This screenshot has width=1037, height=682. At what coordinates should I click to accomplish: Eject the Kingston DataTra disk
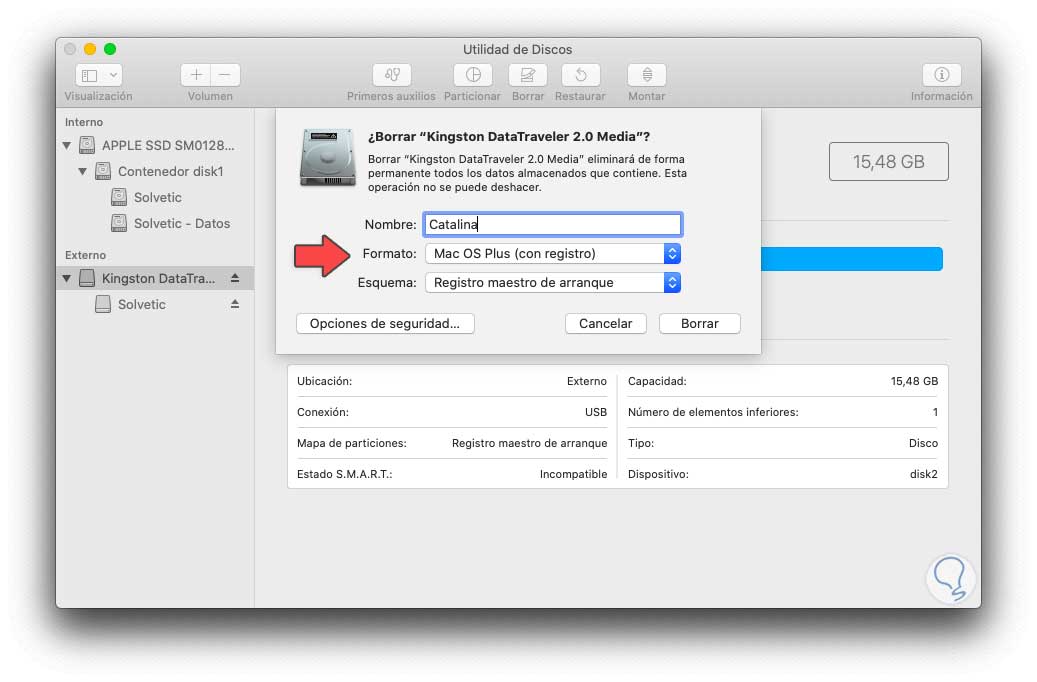tap(235, 278)
